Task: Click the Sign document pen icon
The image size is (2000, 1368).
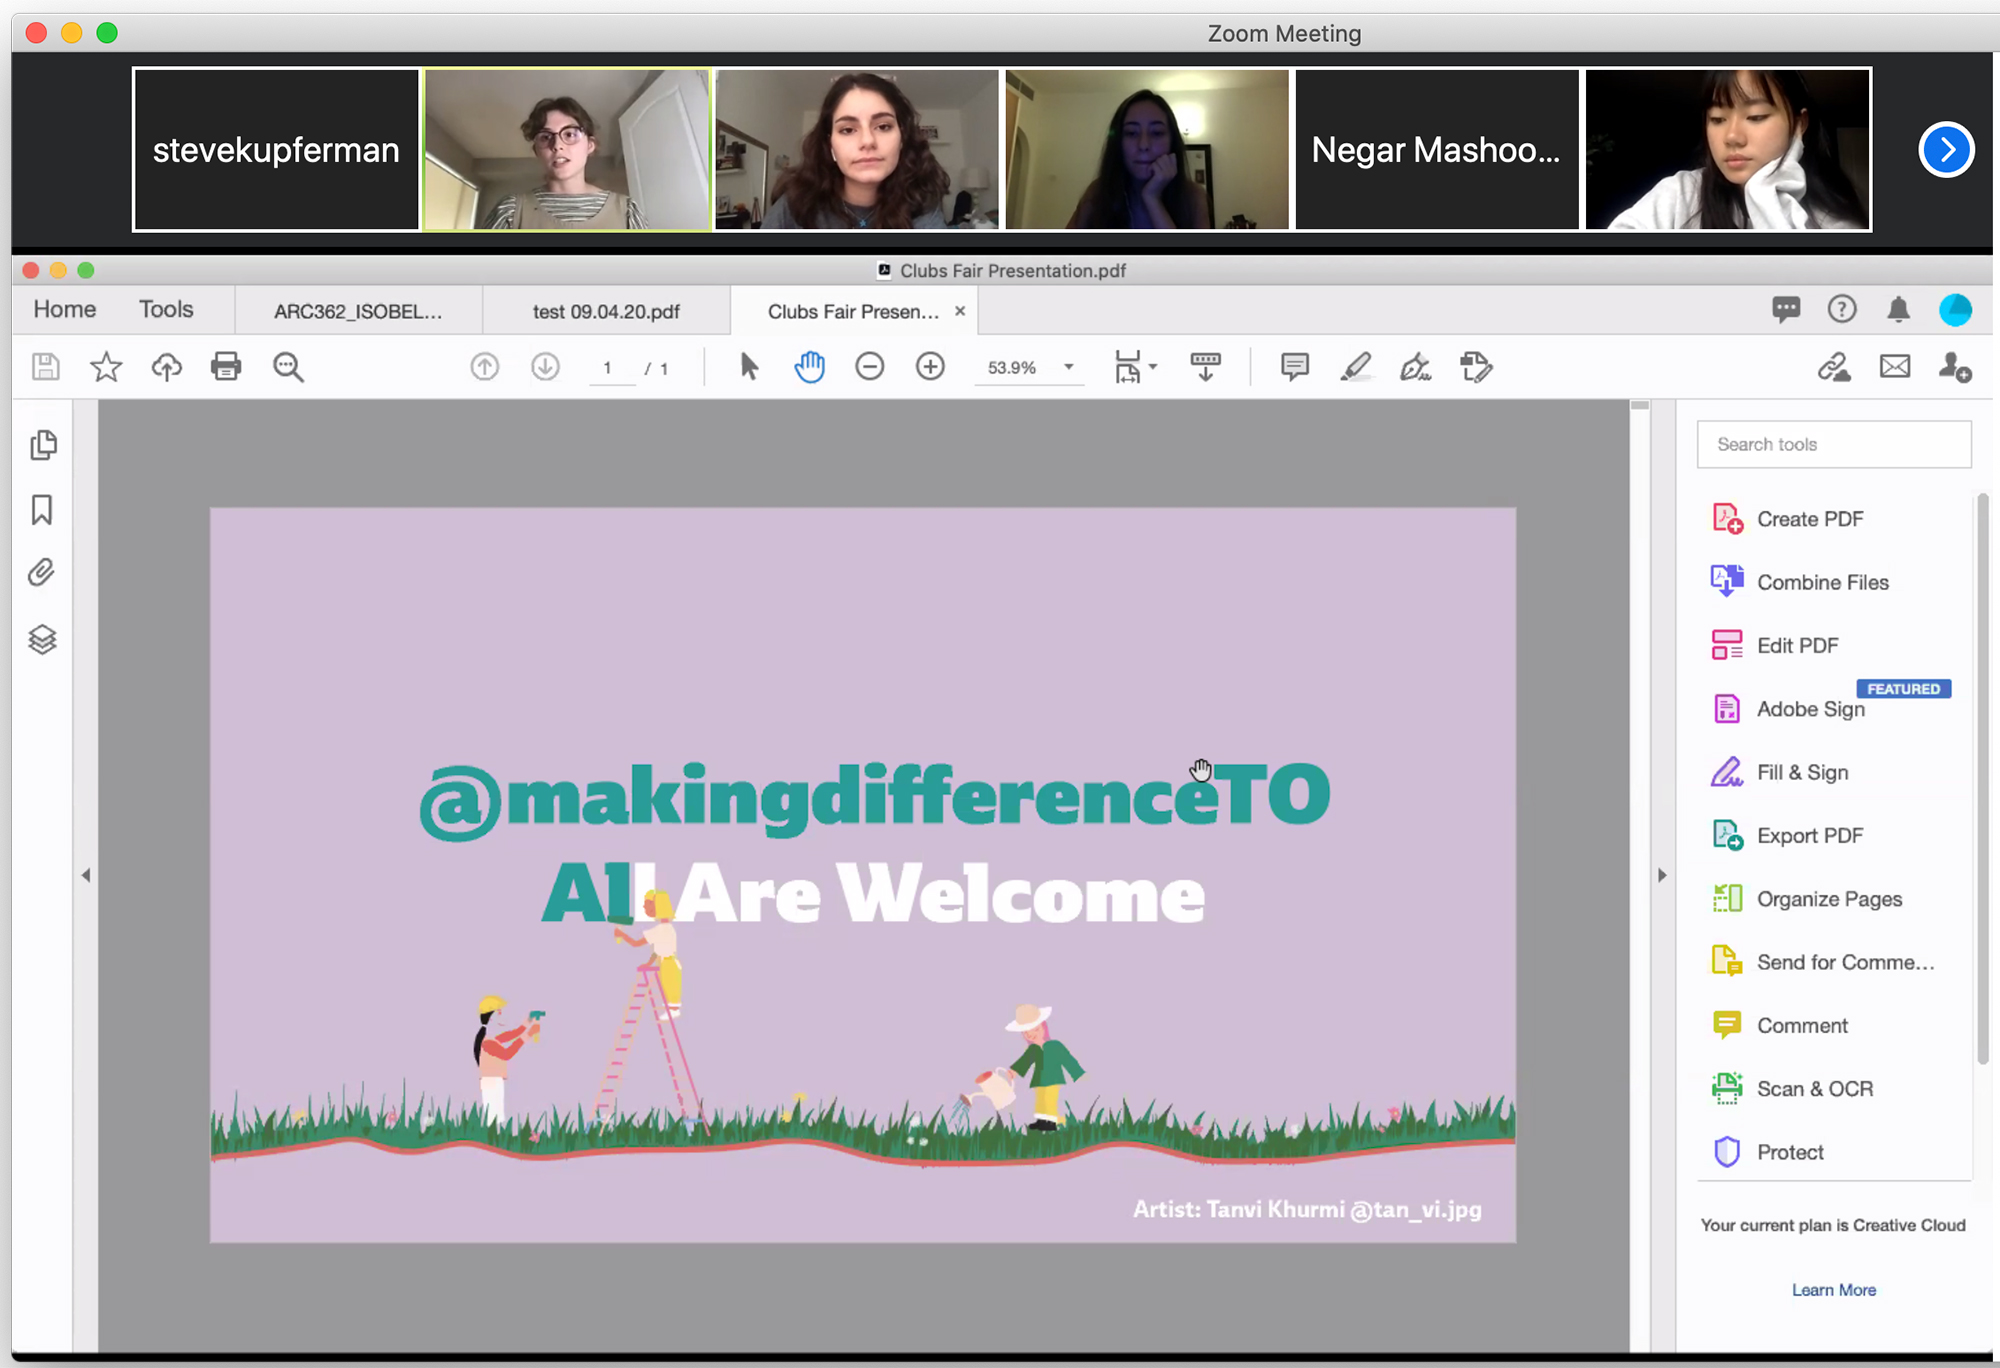Action: point(1415,367)
